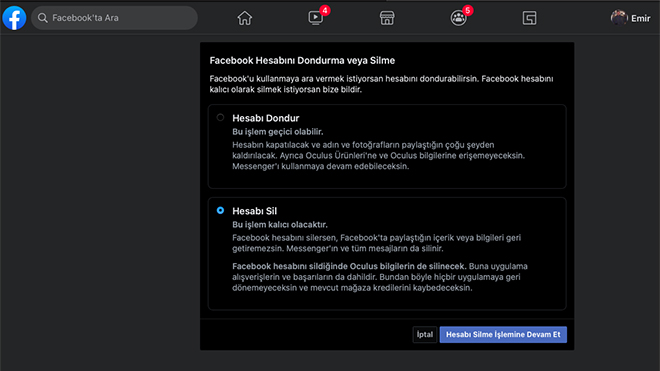Screen dimensions: 660x371
Task: Open the Watch video icon
Action: pos(315,18)
